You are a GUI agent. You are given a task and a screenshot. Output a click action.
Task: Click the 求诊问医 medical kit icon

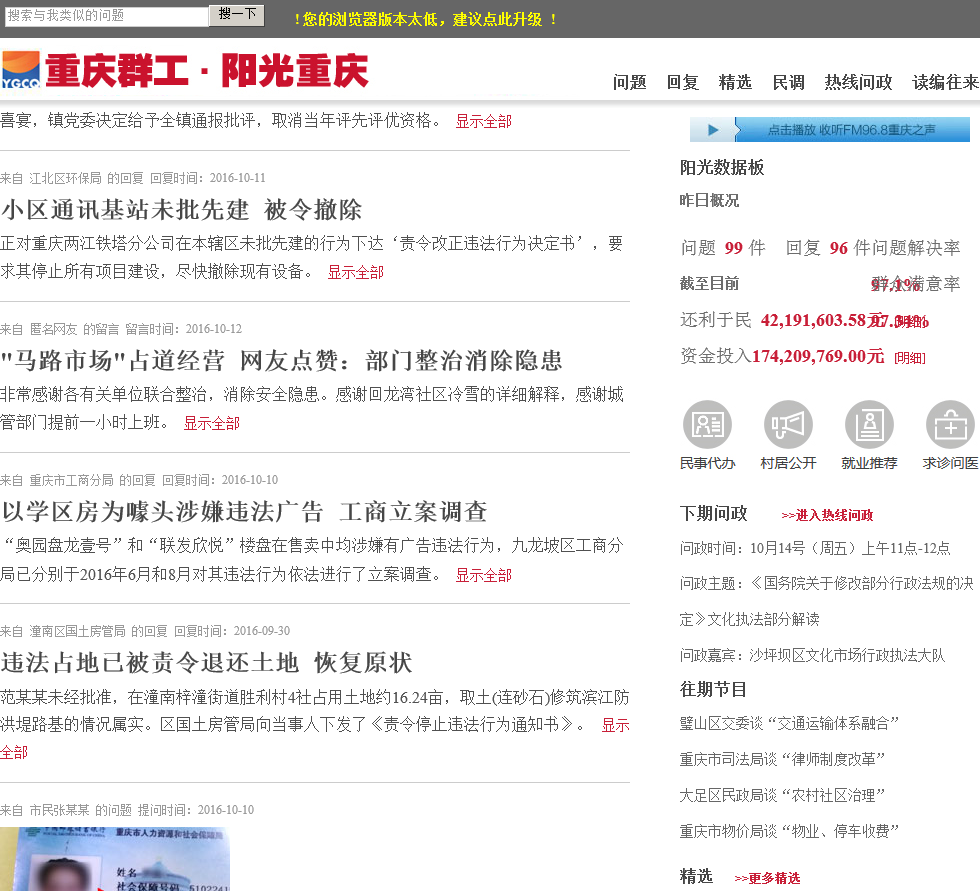(x=950, y=424)
